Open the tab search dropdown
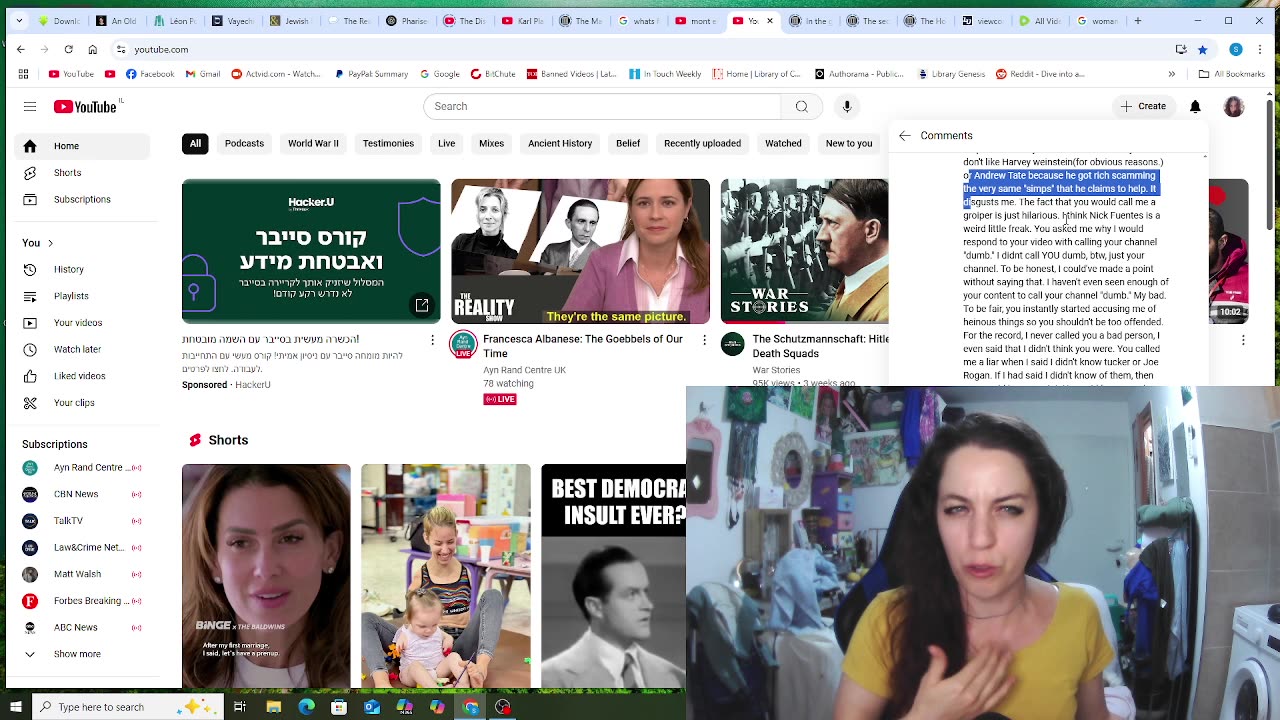Viewport: 1280px width, 720px height. (21, 21)
